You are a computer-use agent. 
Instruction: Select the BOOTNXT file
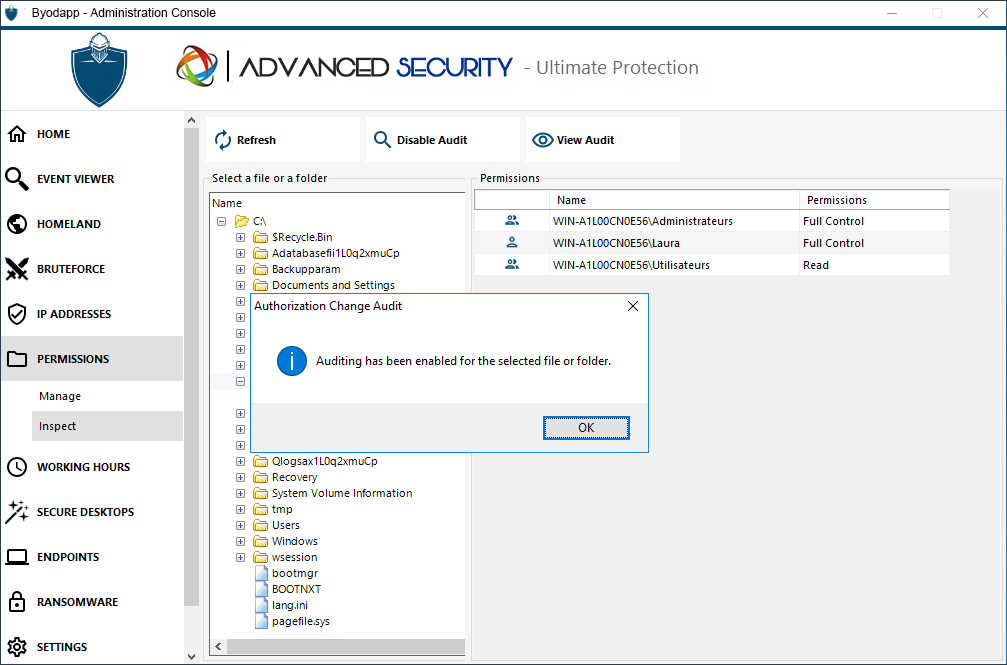coord(296,589)
